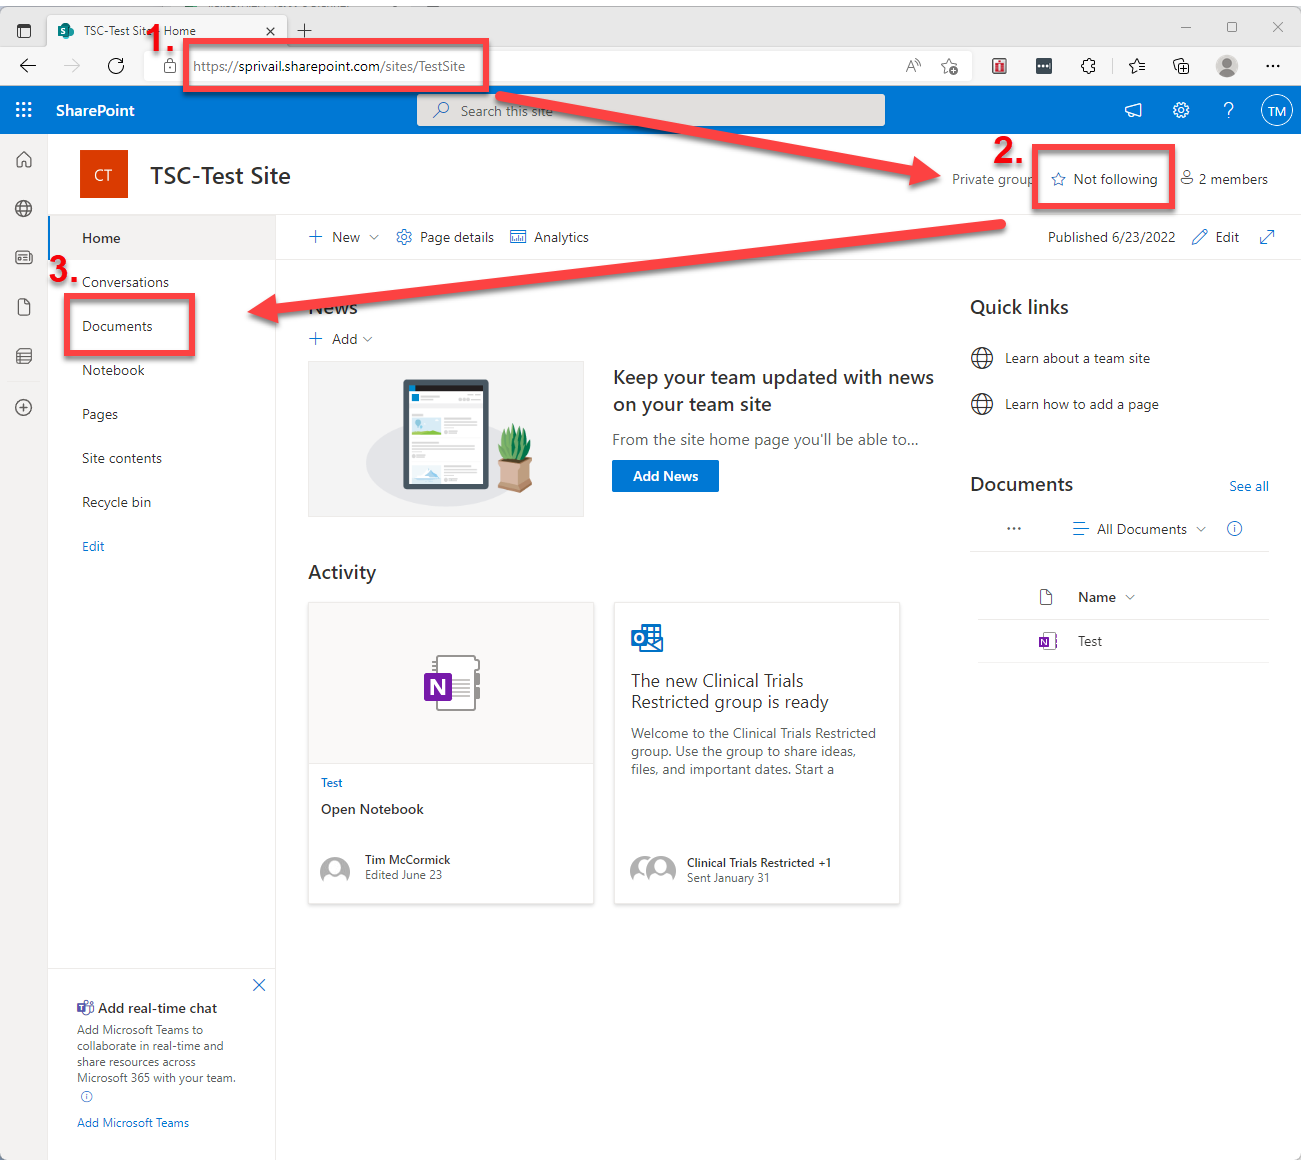Open Conversations in the site navigation
Screen dimensions: 1301x1160
pos(125,282)
